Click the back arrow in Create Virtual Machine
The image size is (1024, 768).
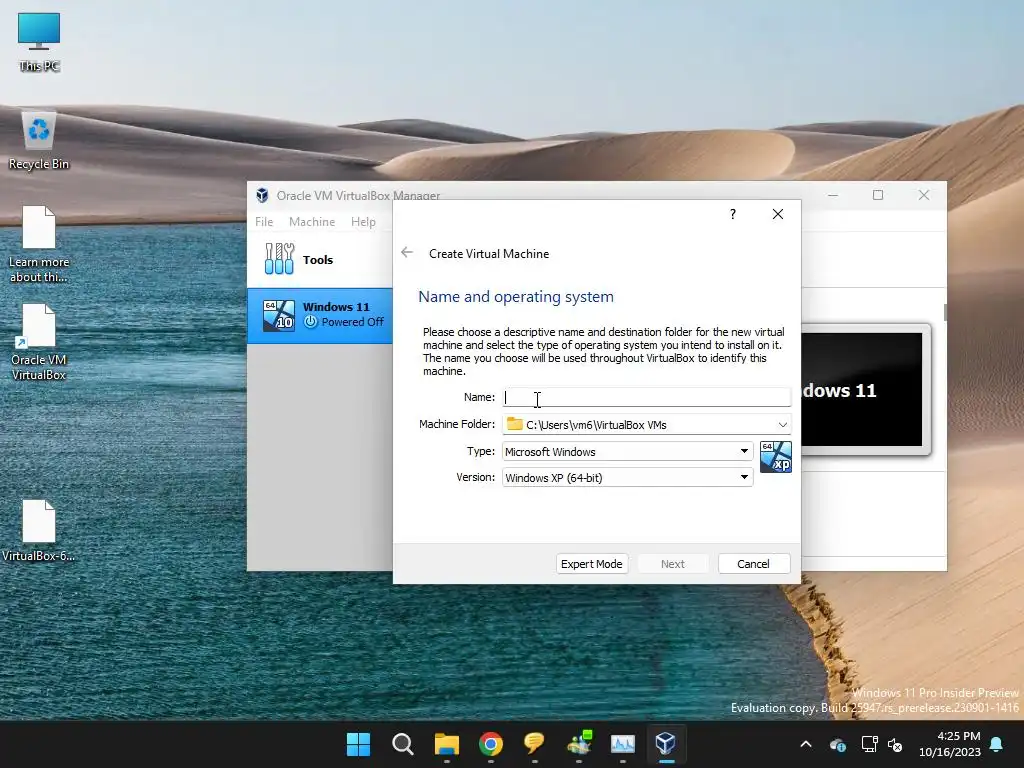407,253
